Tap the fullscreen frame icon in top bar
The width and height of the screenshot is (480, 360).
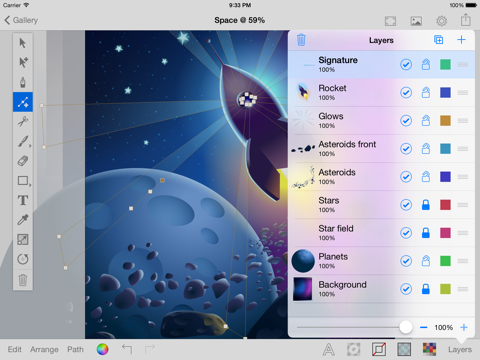coord(390,21)
